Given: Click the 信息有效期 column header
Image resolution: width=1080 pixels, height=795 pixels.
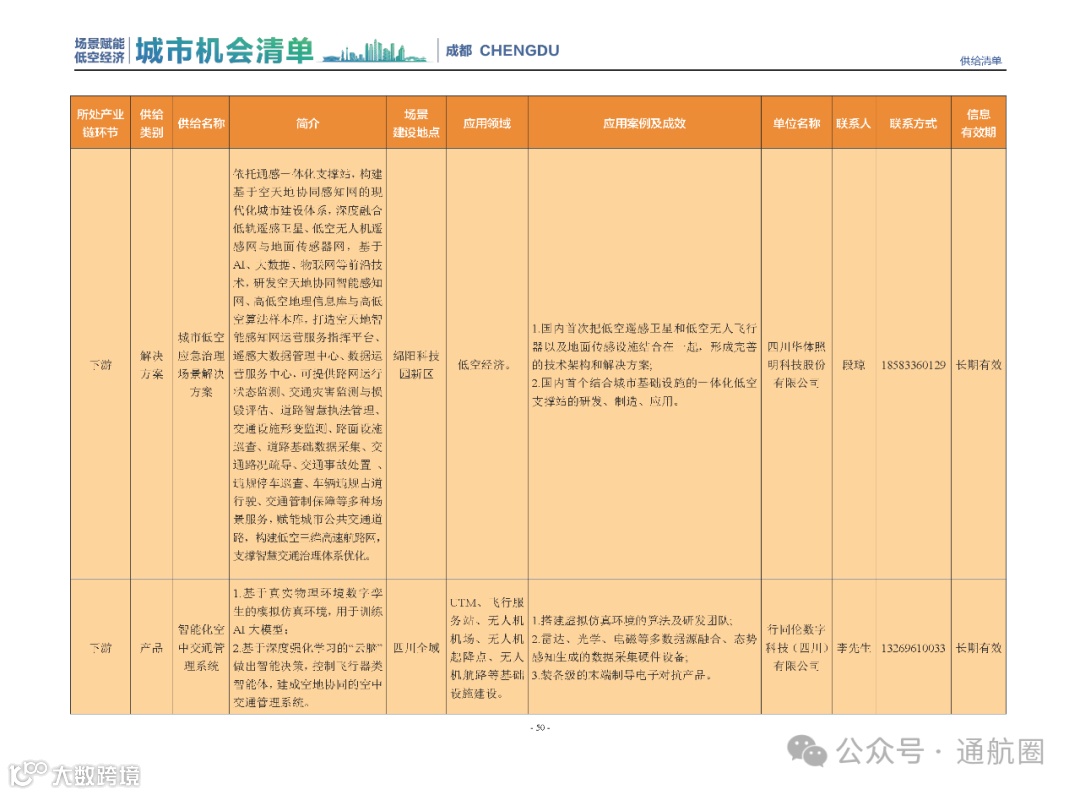Looking at the screenshot, I should click(978, 123).
